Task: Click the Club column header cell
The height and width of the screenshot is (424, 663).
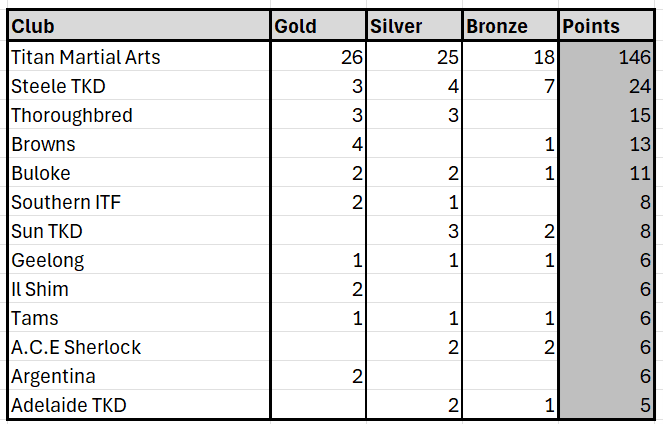Action: 138,27
